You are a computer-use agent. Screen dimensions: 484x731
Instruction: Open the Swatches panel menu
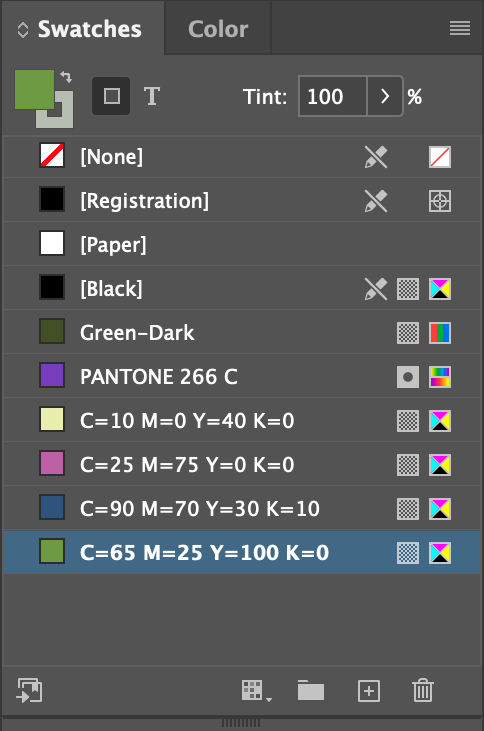pyautogui.click(x=459, y=29)
